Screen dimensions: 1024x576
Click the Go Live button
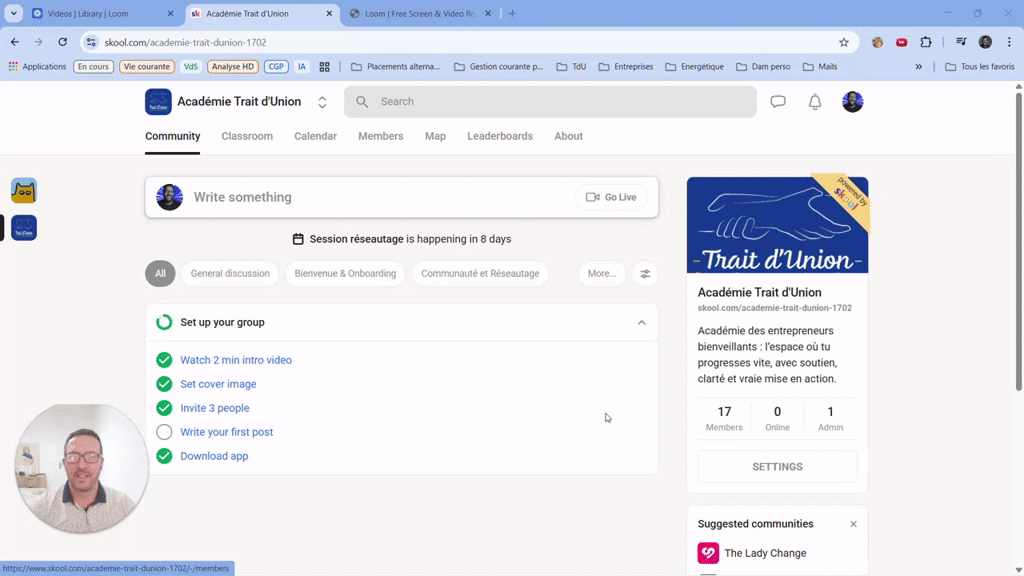611,197
